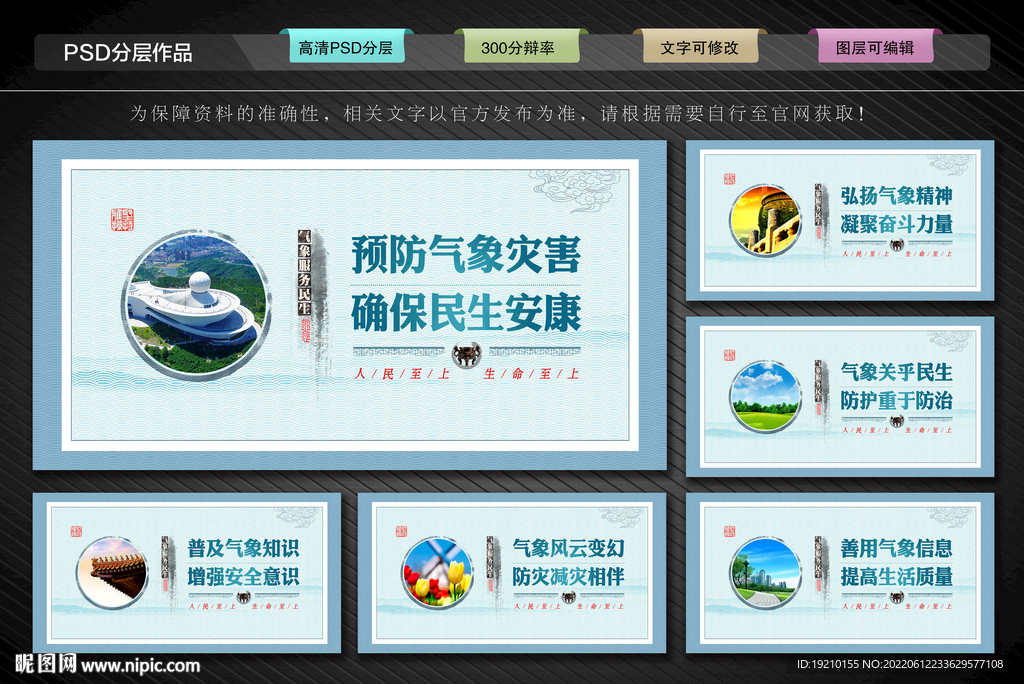
Task: Click the 昵图网 logo
Action: pos(46,664)
